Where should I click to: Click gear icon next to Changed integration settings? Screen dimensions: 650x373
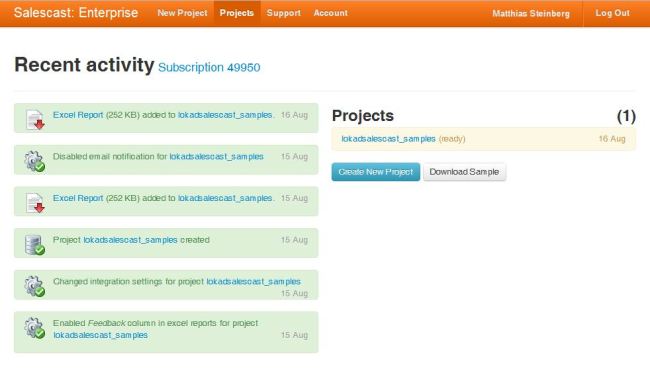click(x=34, y=286)
